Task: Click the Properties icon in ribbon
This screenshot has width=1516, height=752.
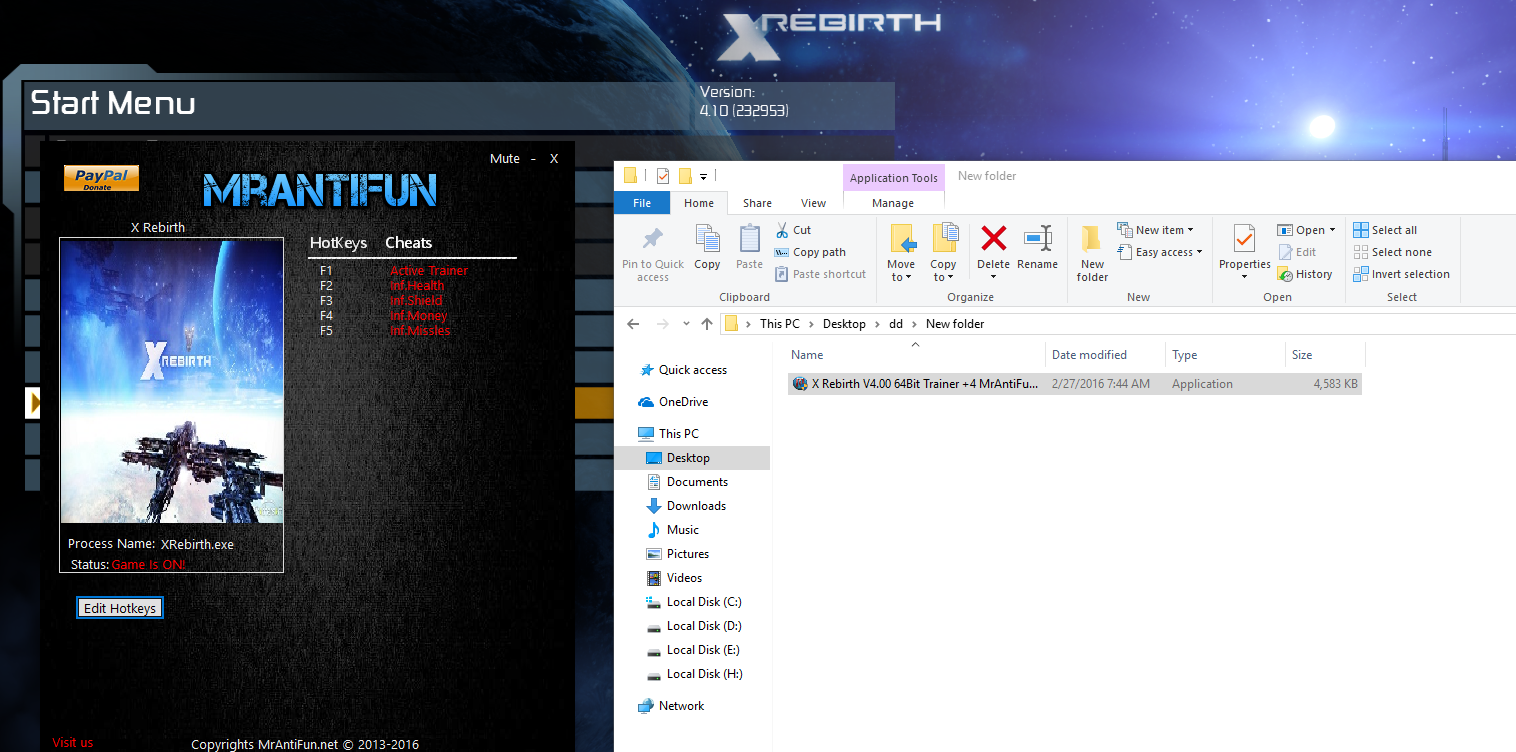Action: (1244, 240)
